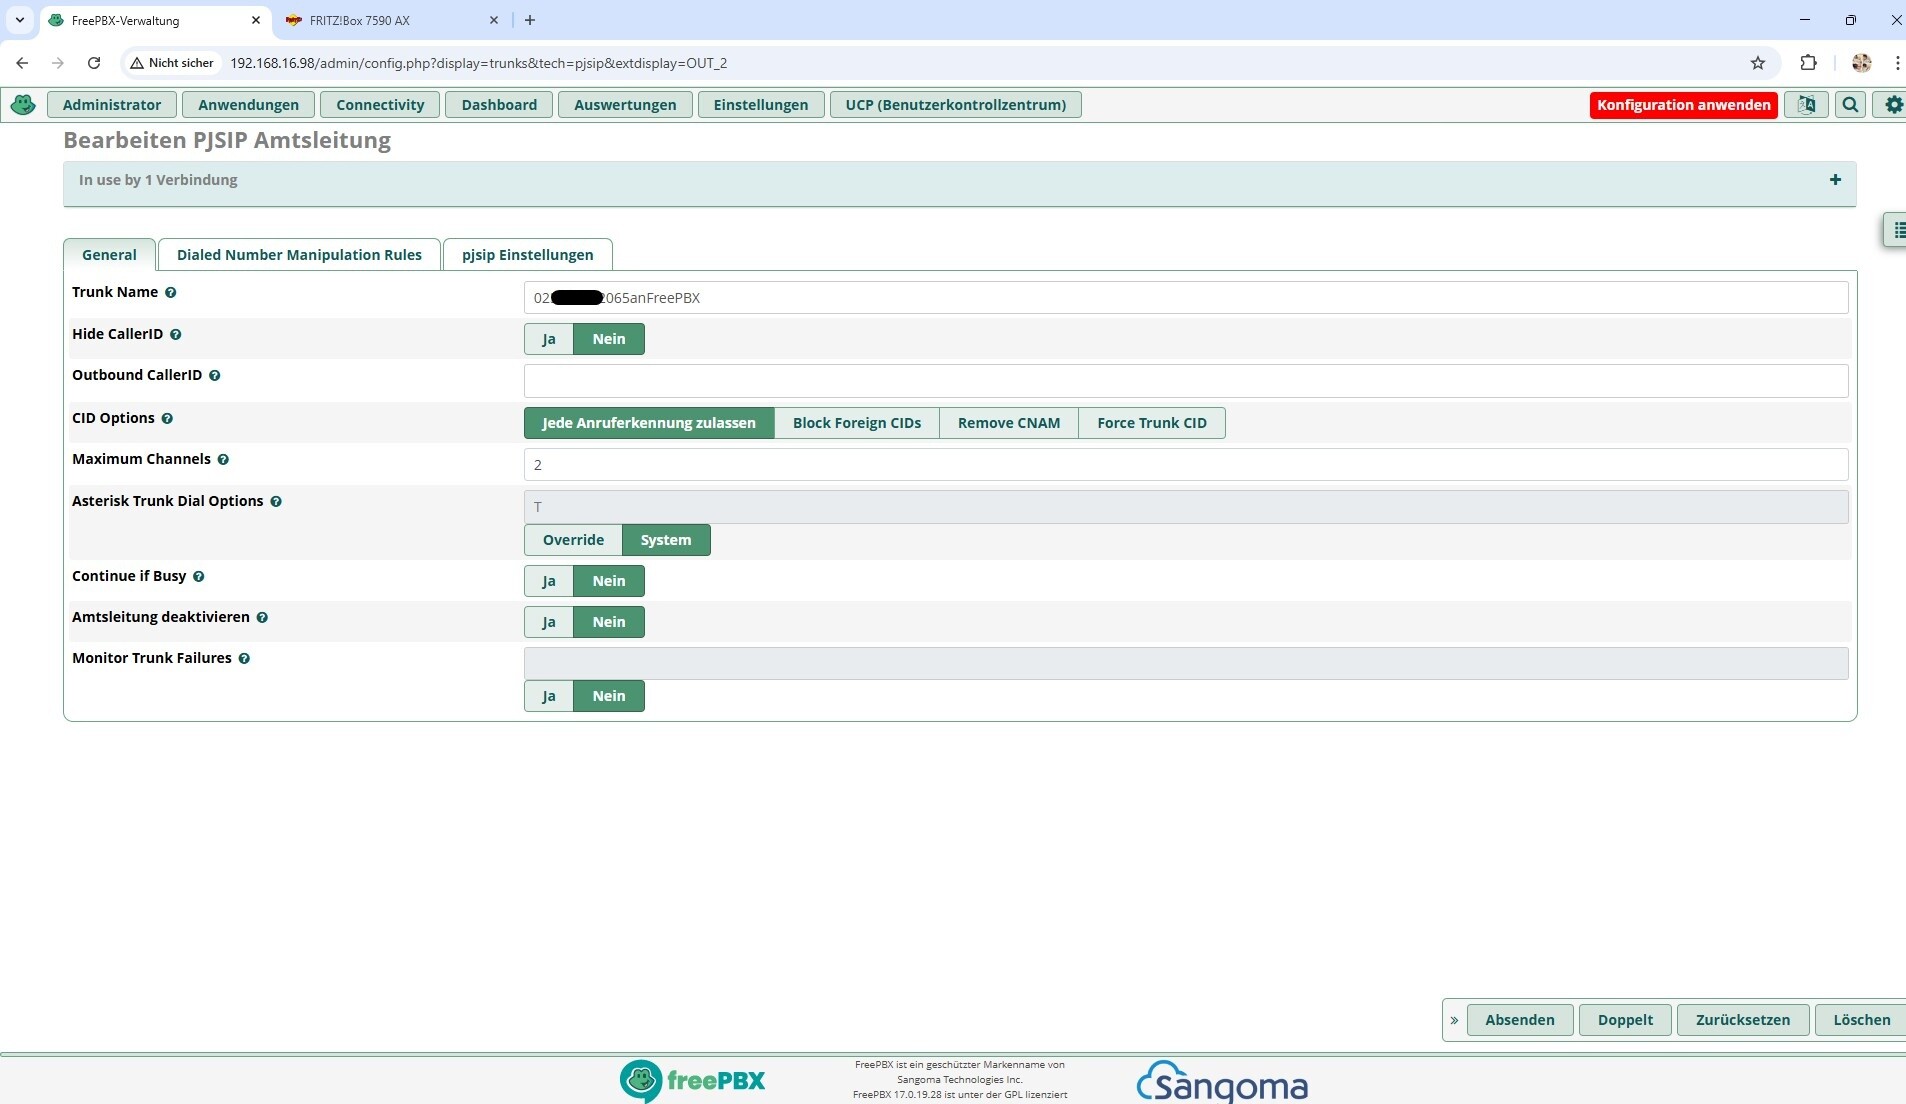Viewport: 1906px width, 1104px height.
Task: Bookmark this page with star icon
Action: [1758, 63]
